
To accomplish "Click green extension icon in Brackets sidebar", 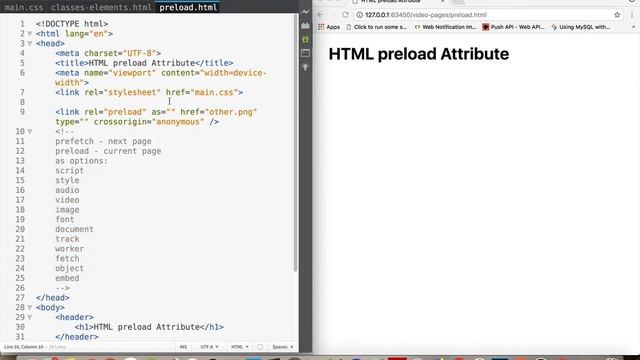I will 305,40.
